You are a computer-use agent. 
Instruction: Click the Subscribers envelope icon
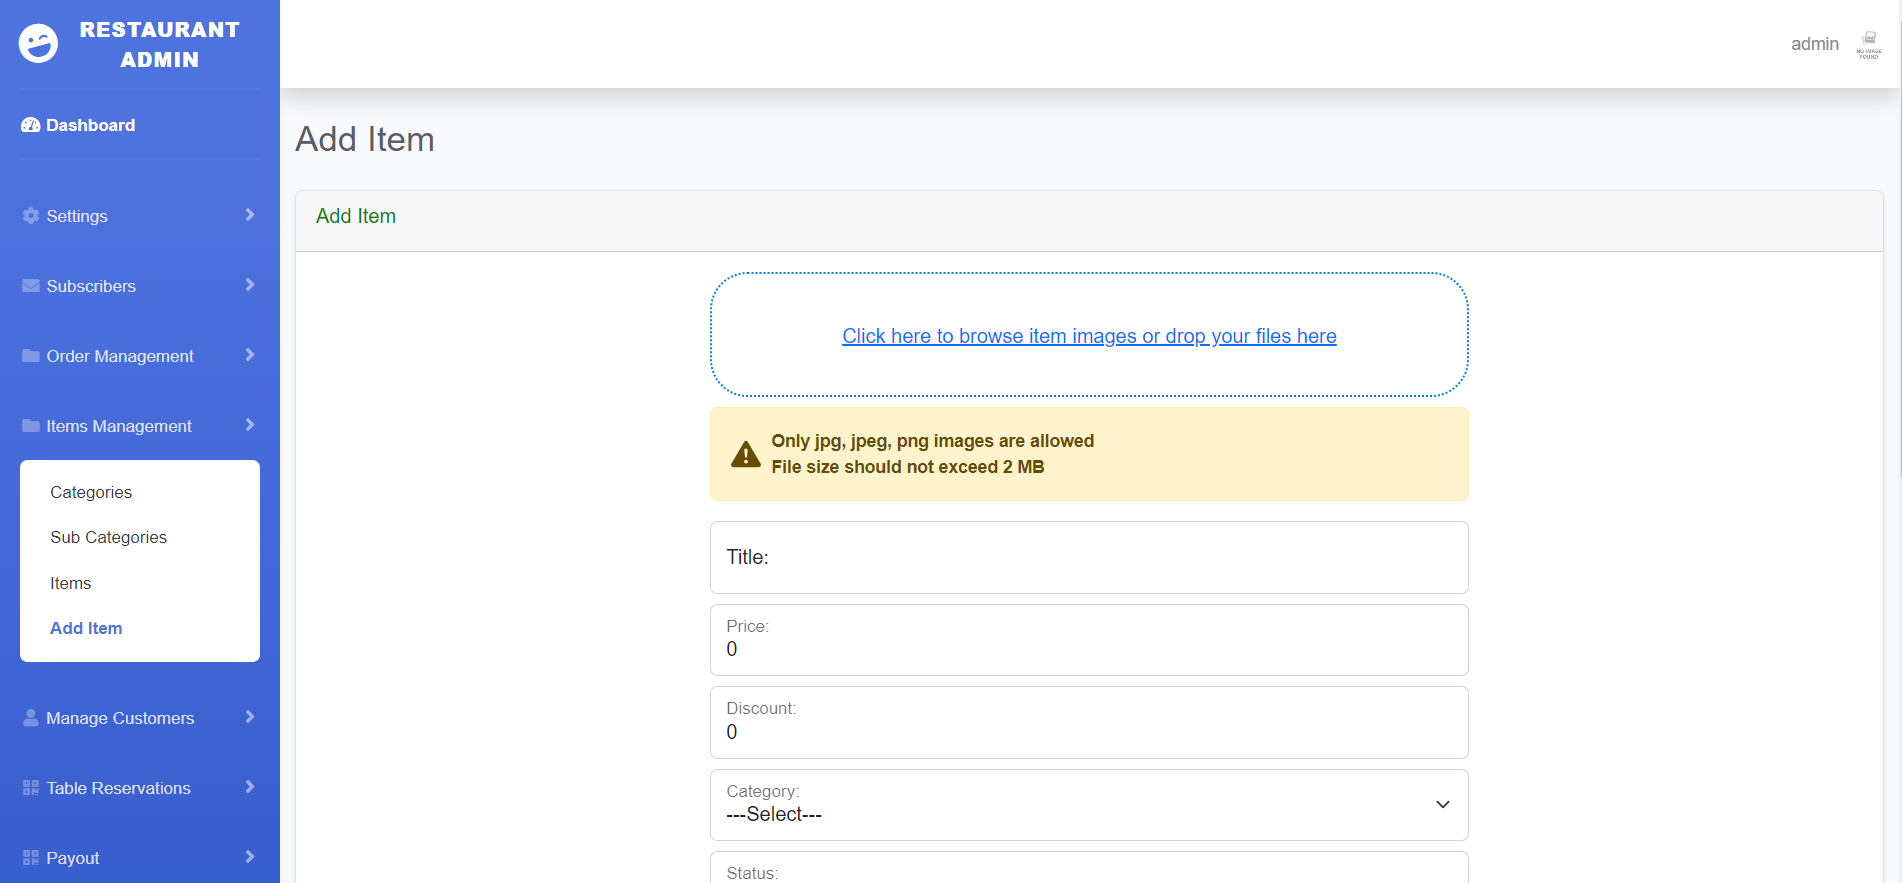click(31, 286)
